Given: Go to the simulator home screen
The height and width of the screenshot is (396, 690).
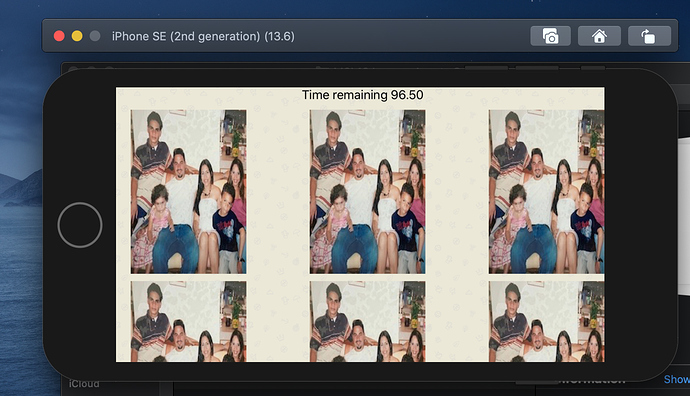Looking at the screenshot, I should pyautogui.click(x=599, y=36).
